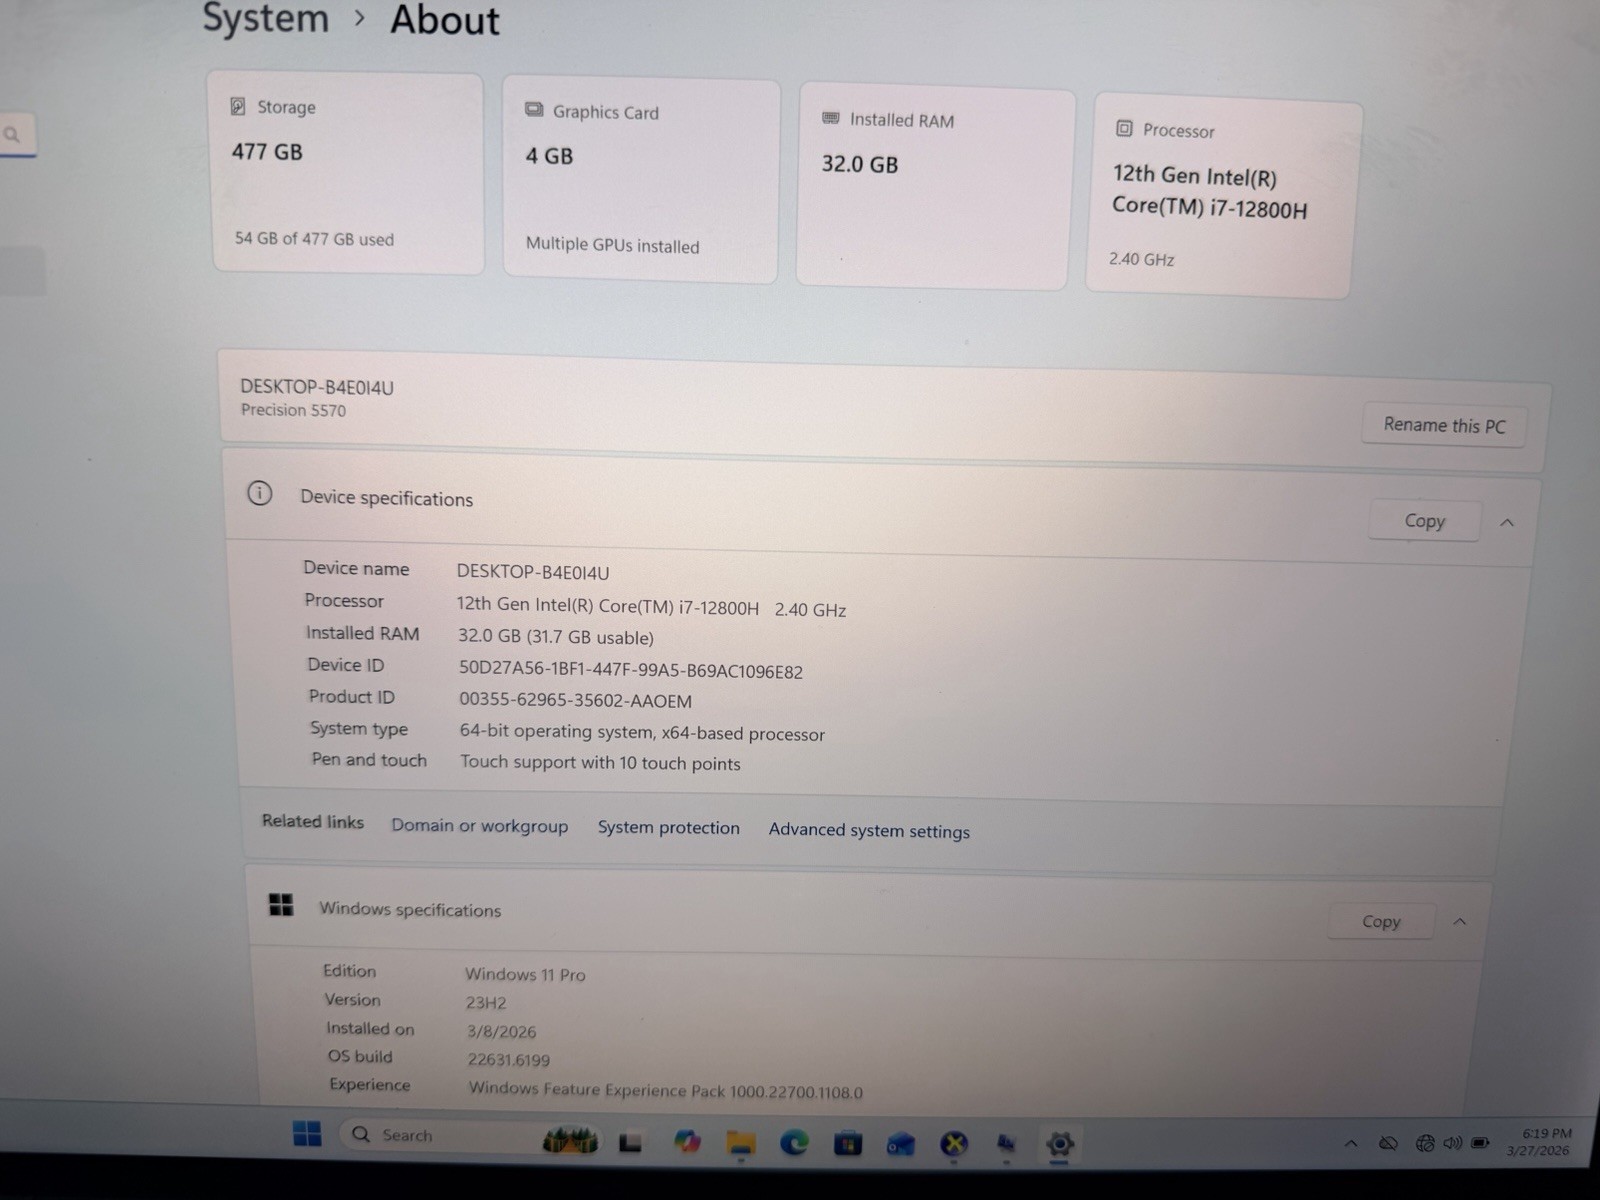The image size is (1600, 1200).
Task: Open the Microsoft Store app
Action: (x=847, y=1140)
